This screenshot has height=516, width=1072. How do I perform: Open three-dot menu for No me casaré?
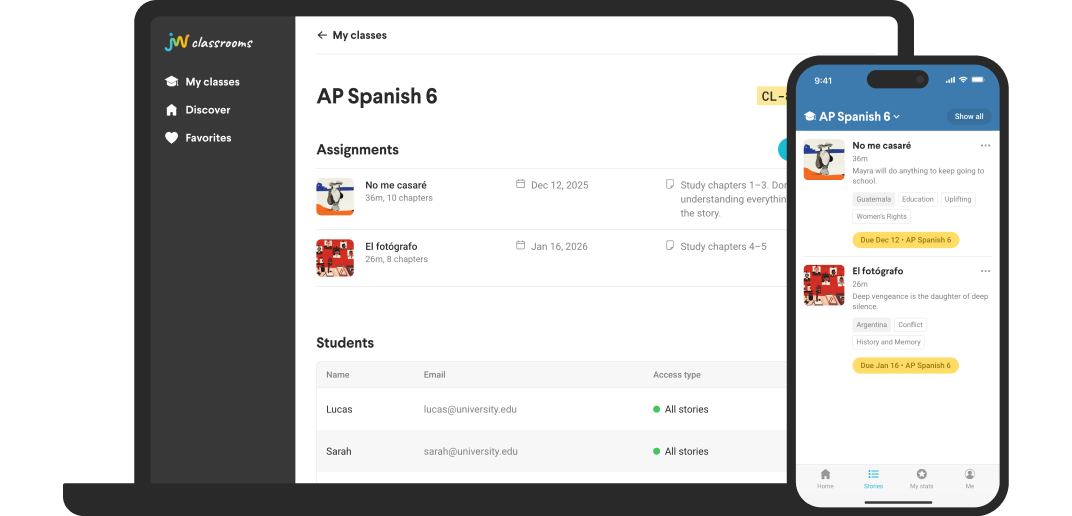[x=985, y=146]
